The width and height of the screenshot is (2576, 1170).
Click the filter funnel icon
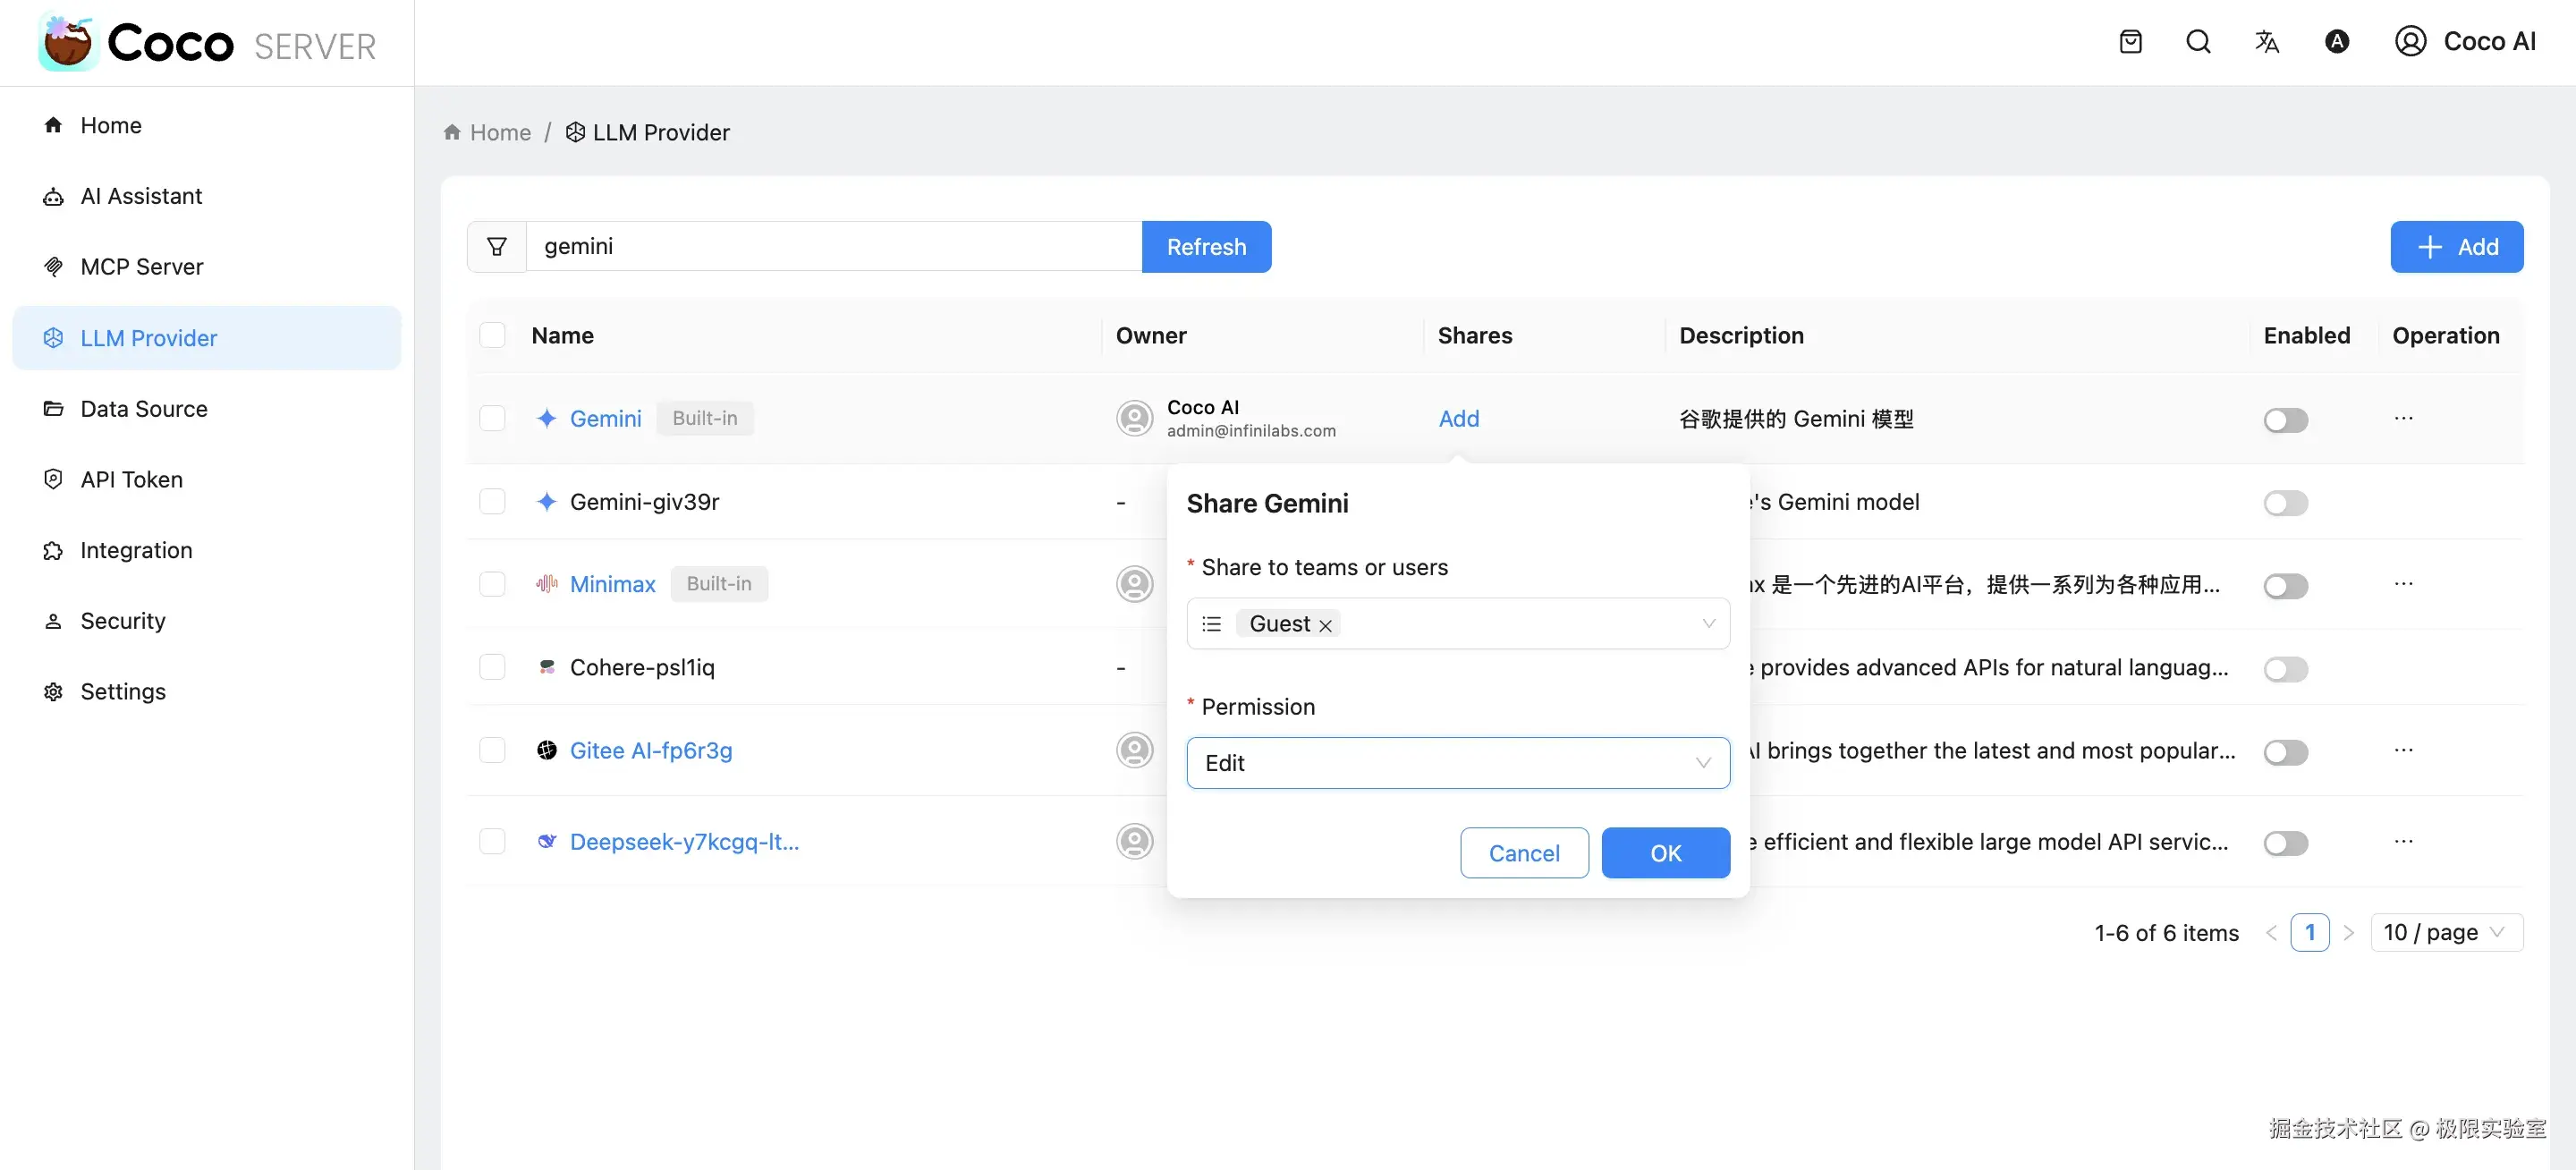(x=496, y=246)
